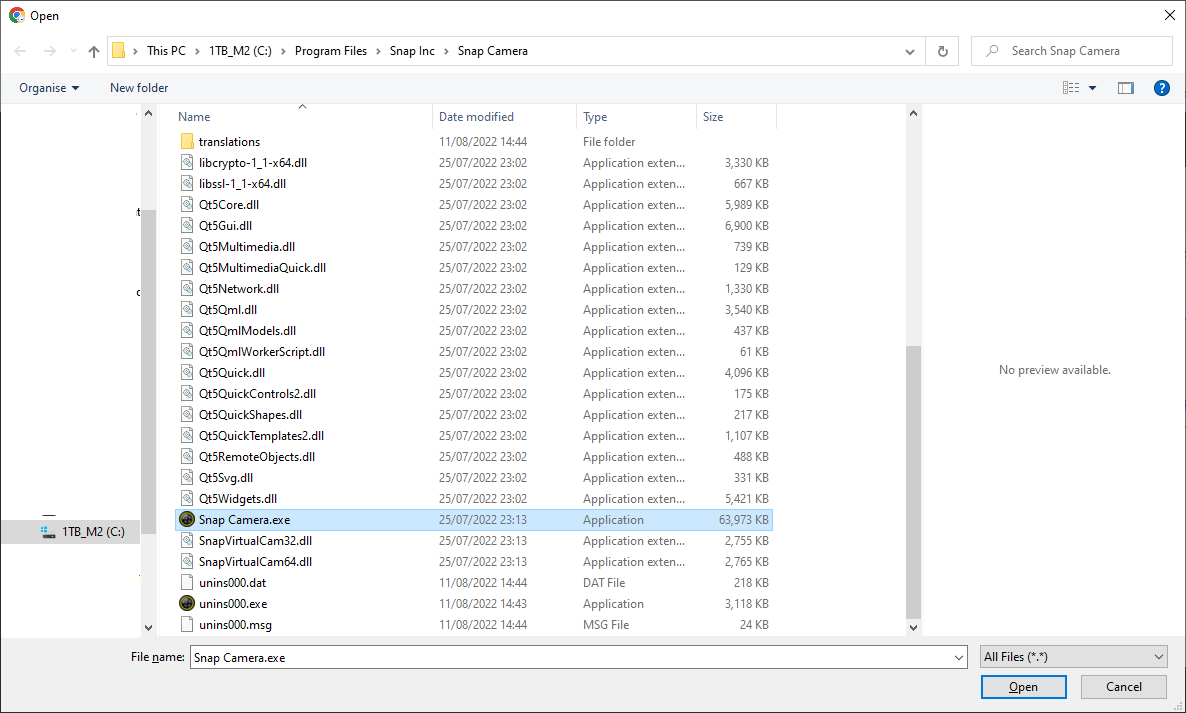The width and height of the screenshot is (1186, 713).
Task: Select the Qt5Network.dll file name
Action: 239,288
